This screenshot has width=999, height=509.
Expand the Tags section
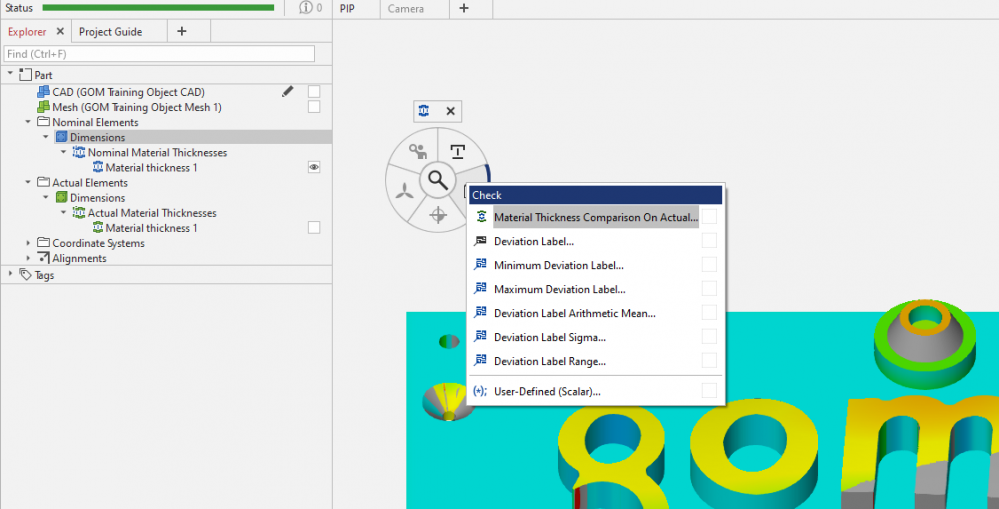point(10,274)
